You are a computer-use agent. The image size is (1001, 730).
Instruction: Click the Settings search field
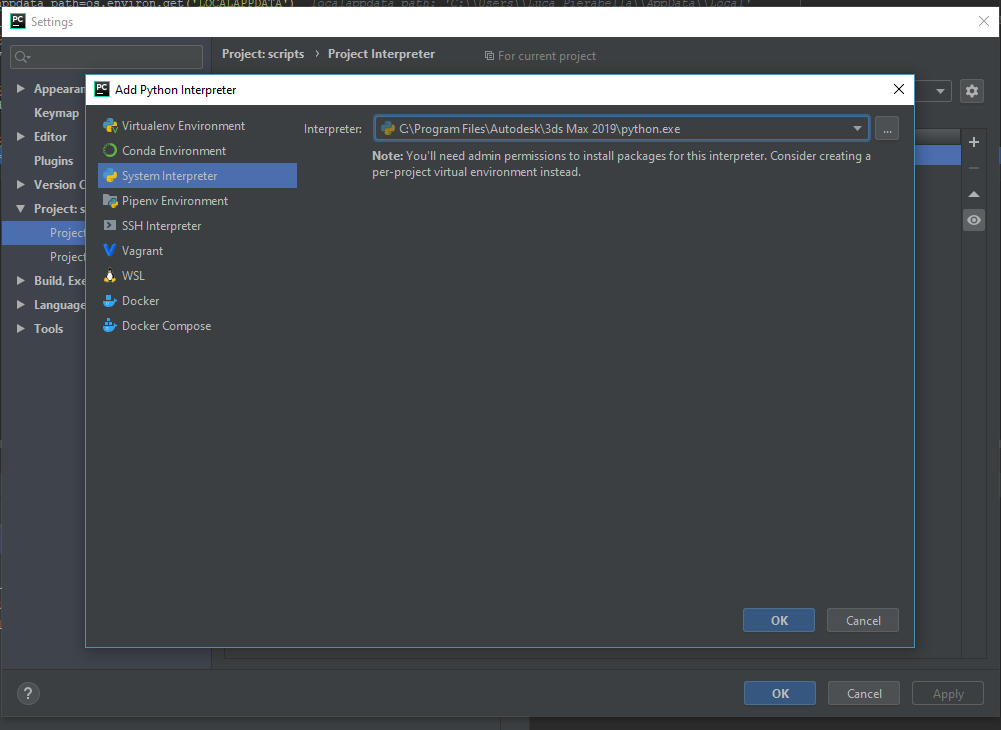(x=107, y=57)
